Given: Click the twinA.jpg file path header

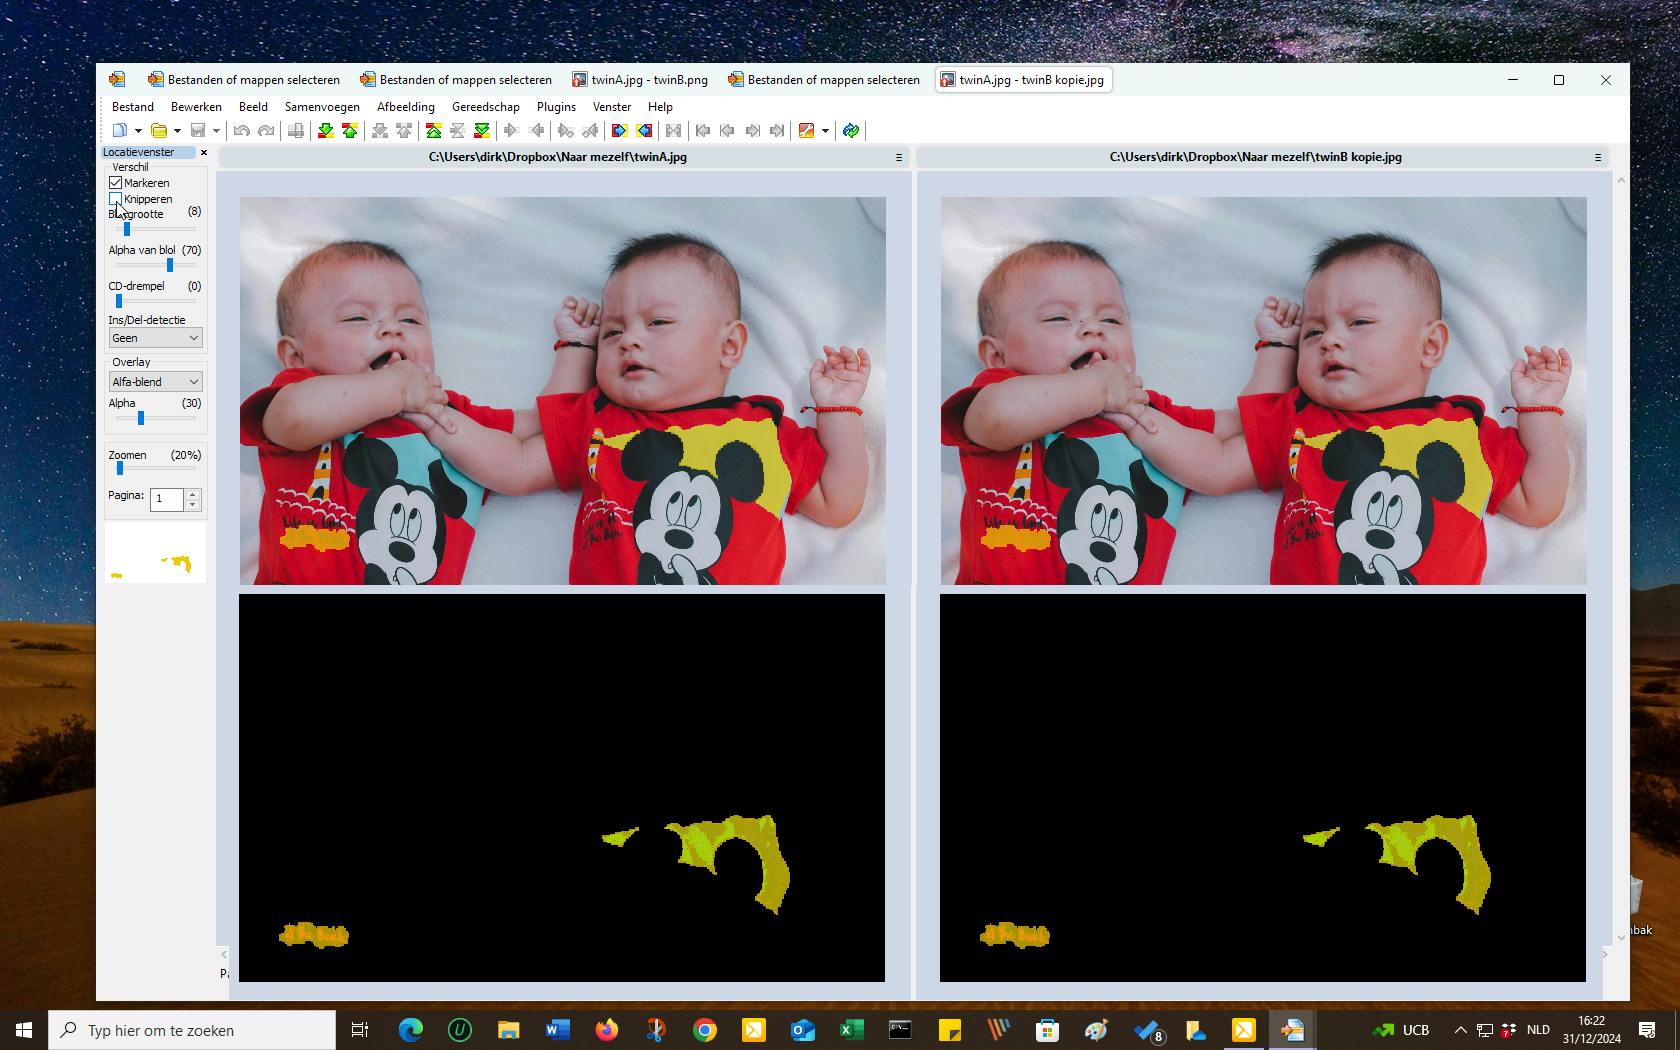Looking at the screenshot, I should 558,157.
